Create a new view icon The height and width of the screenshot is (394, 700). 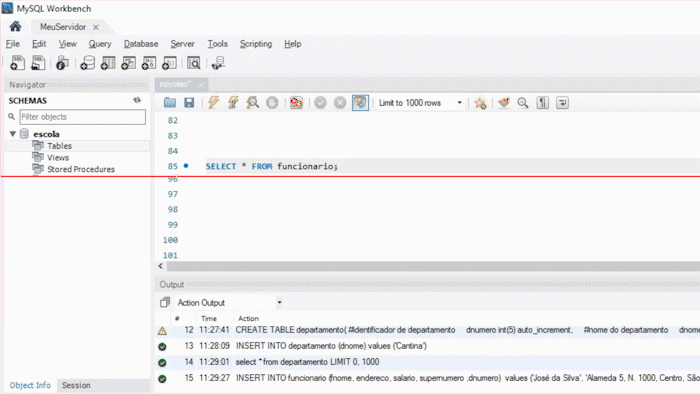[129, 63]
